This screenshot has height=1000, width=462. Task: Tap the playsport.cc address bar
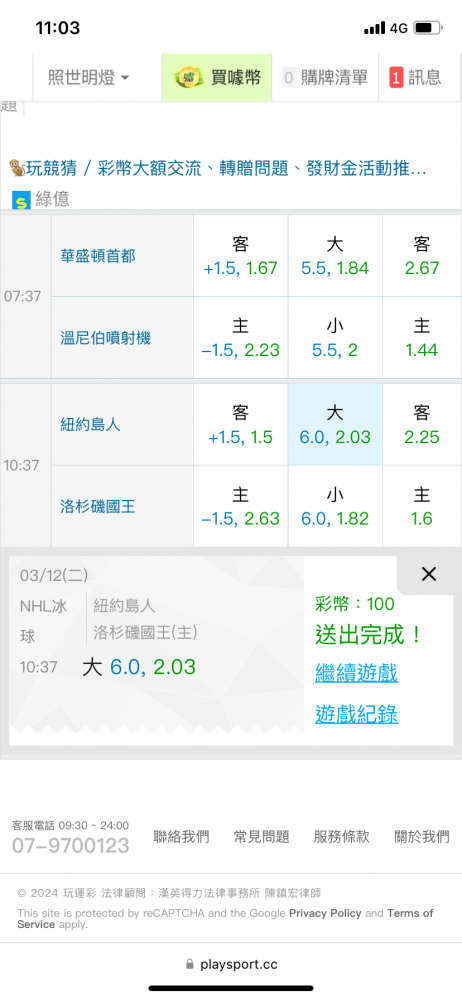231,964
